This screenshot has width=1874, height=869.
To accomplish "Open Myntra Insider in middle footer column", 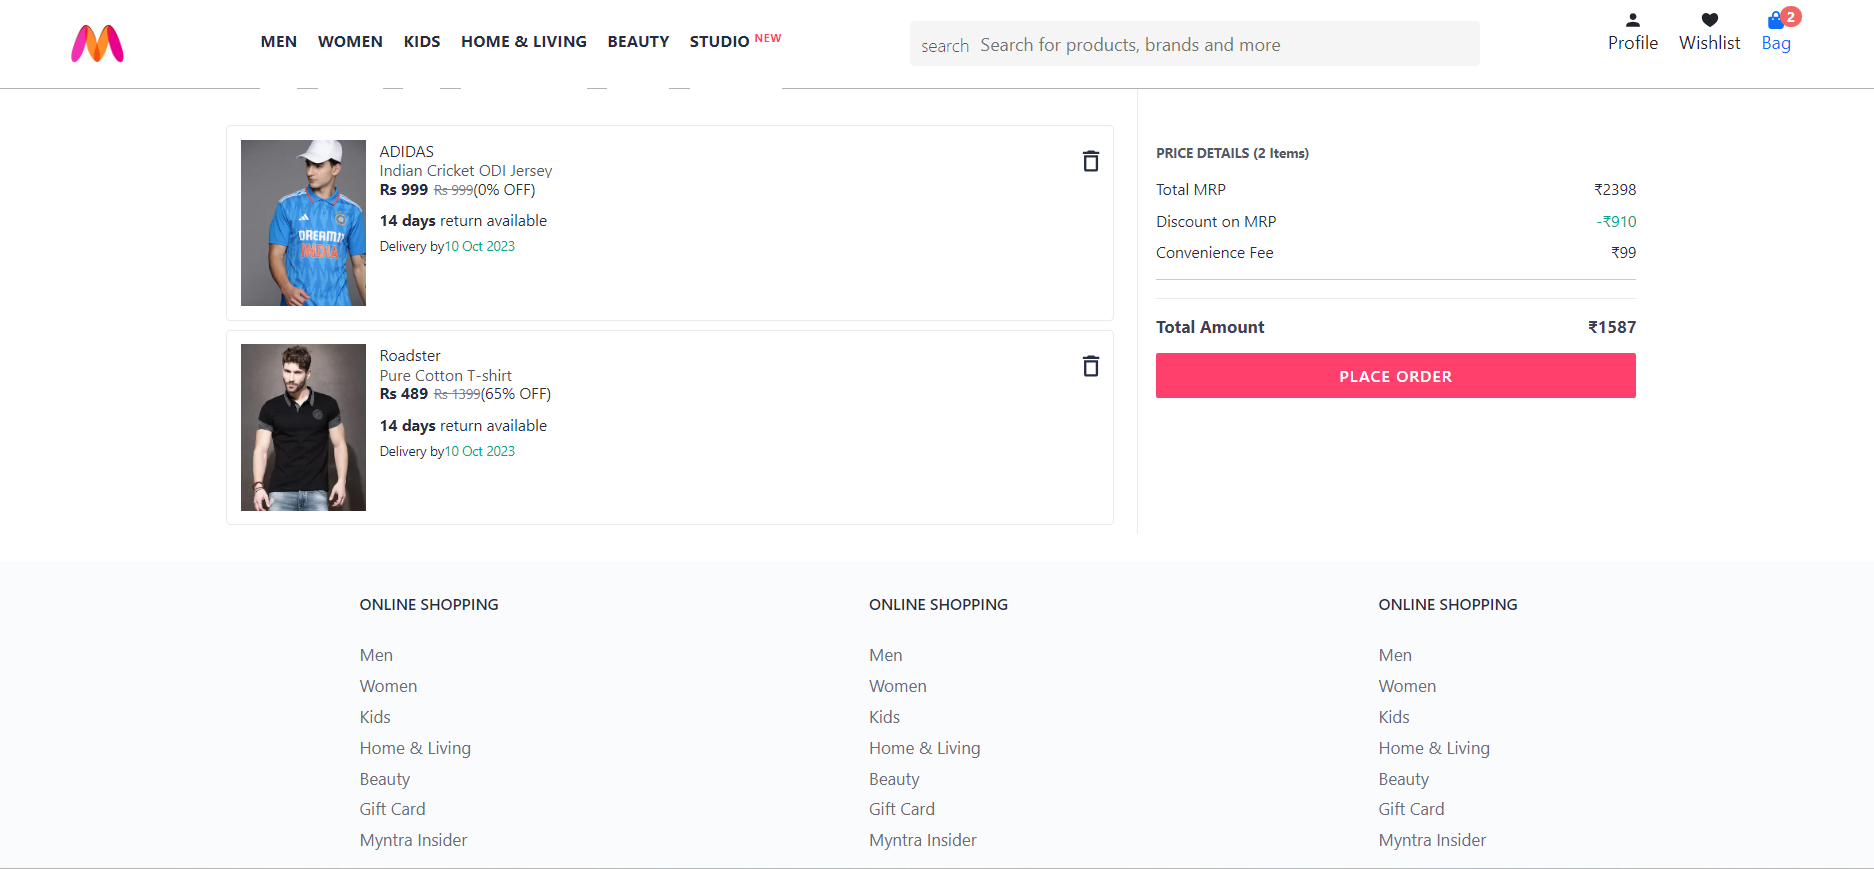I will pos(922,840).
